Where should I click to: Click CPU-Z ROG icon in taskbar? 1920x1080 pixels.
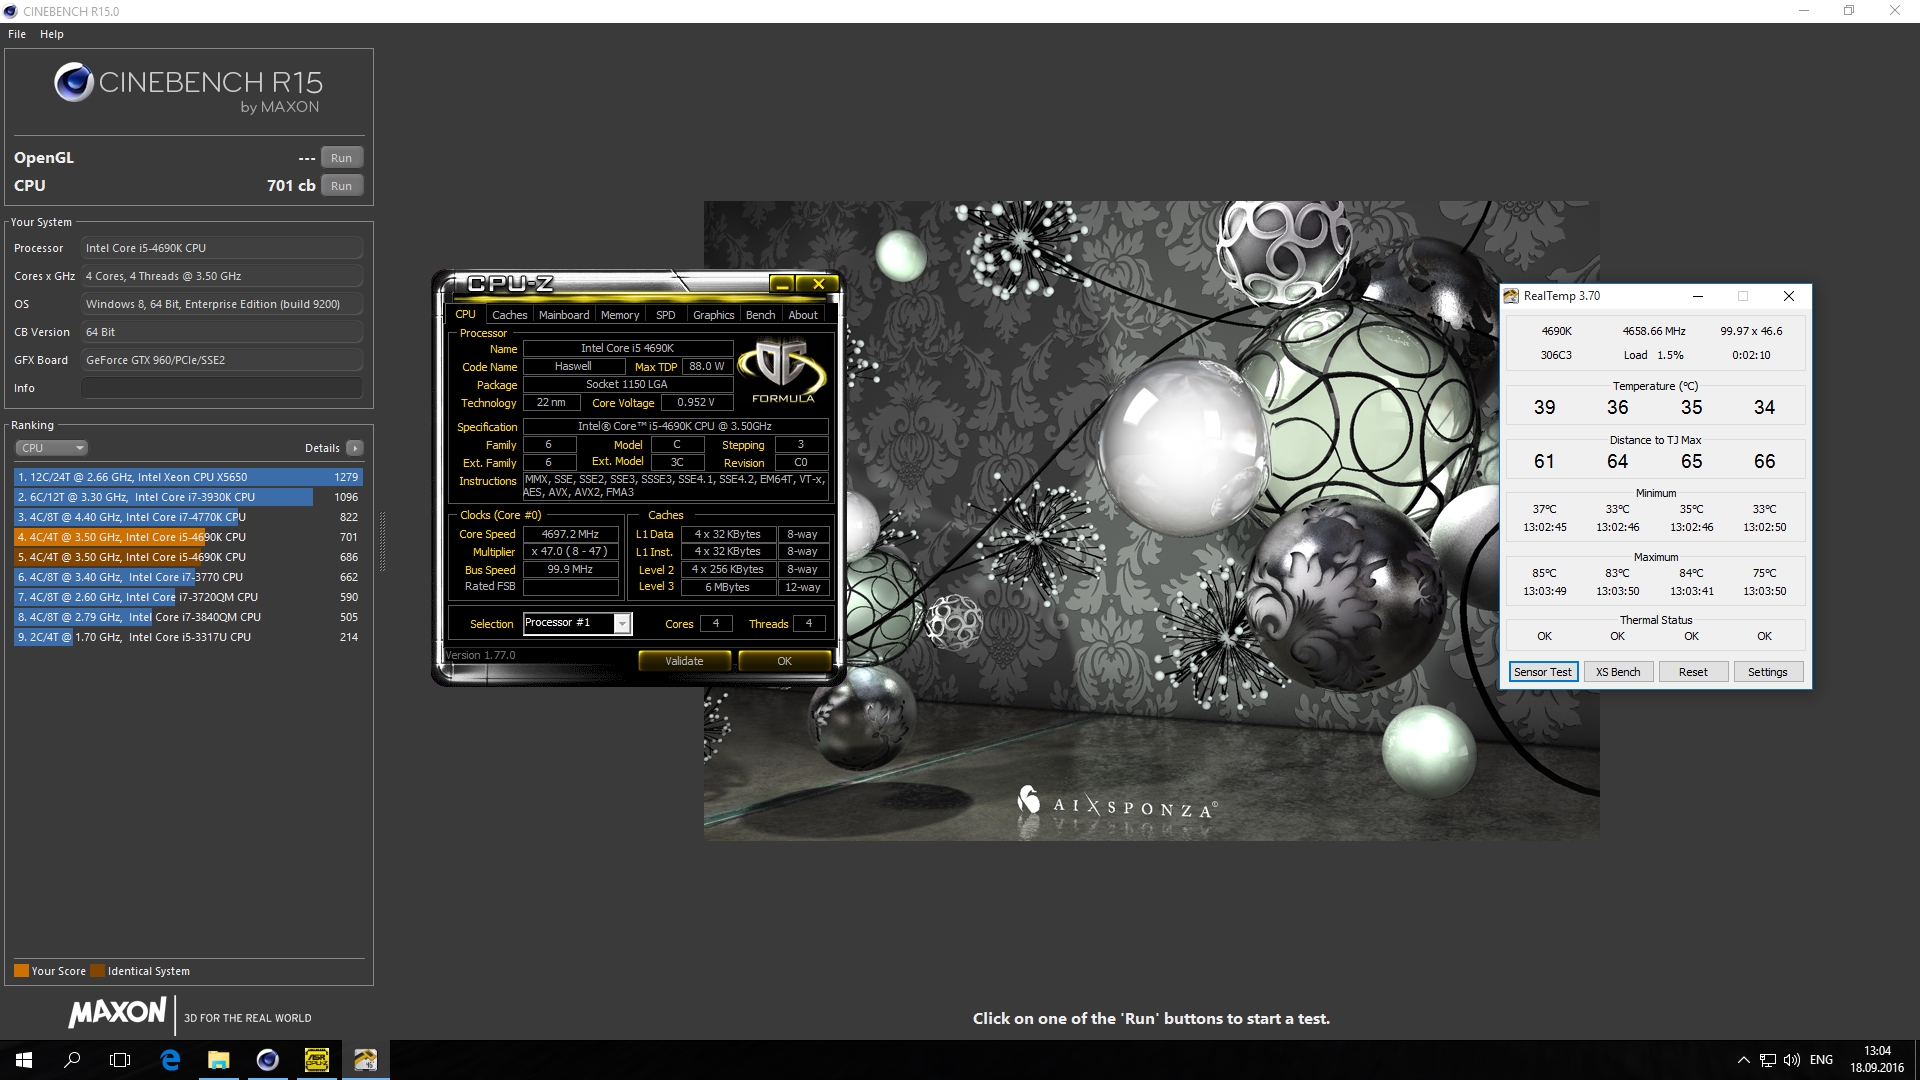(316, 1060)
